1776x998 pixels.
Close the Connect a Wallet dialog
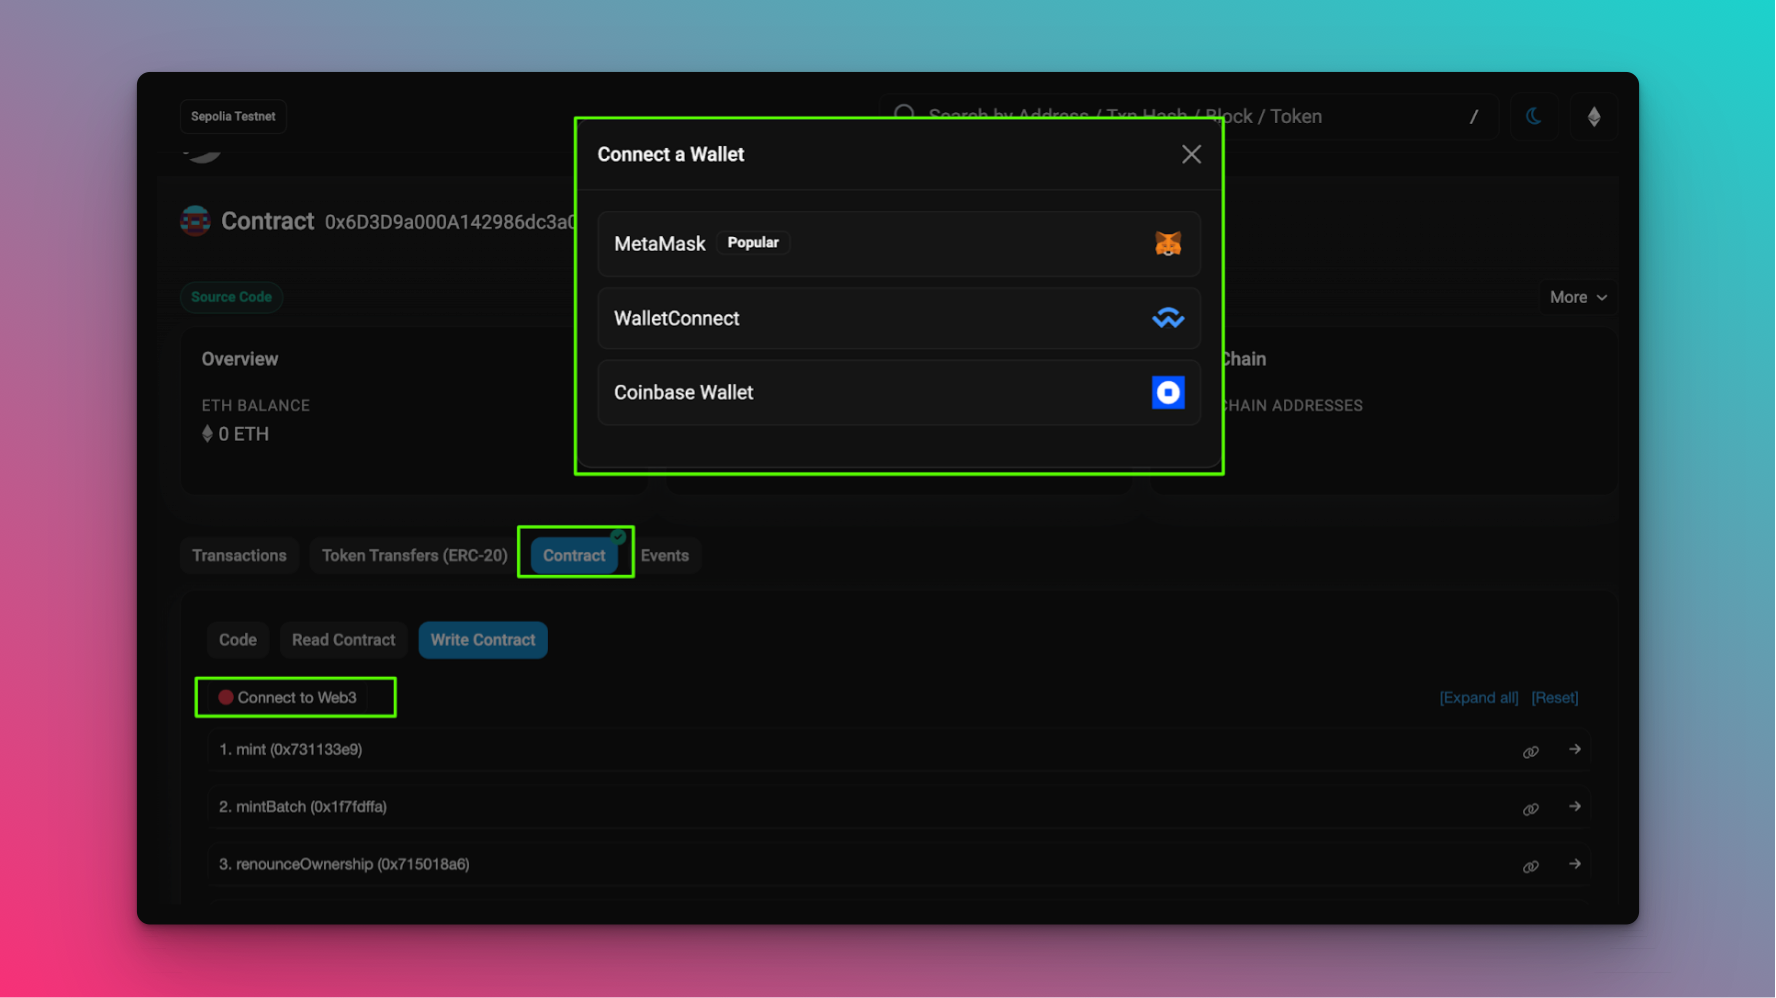(1191, 154)
